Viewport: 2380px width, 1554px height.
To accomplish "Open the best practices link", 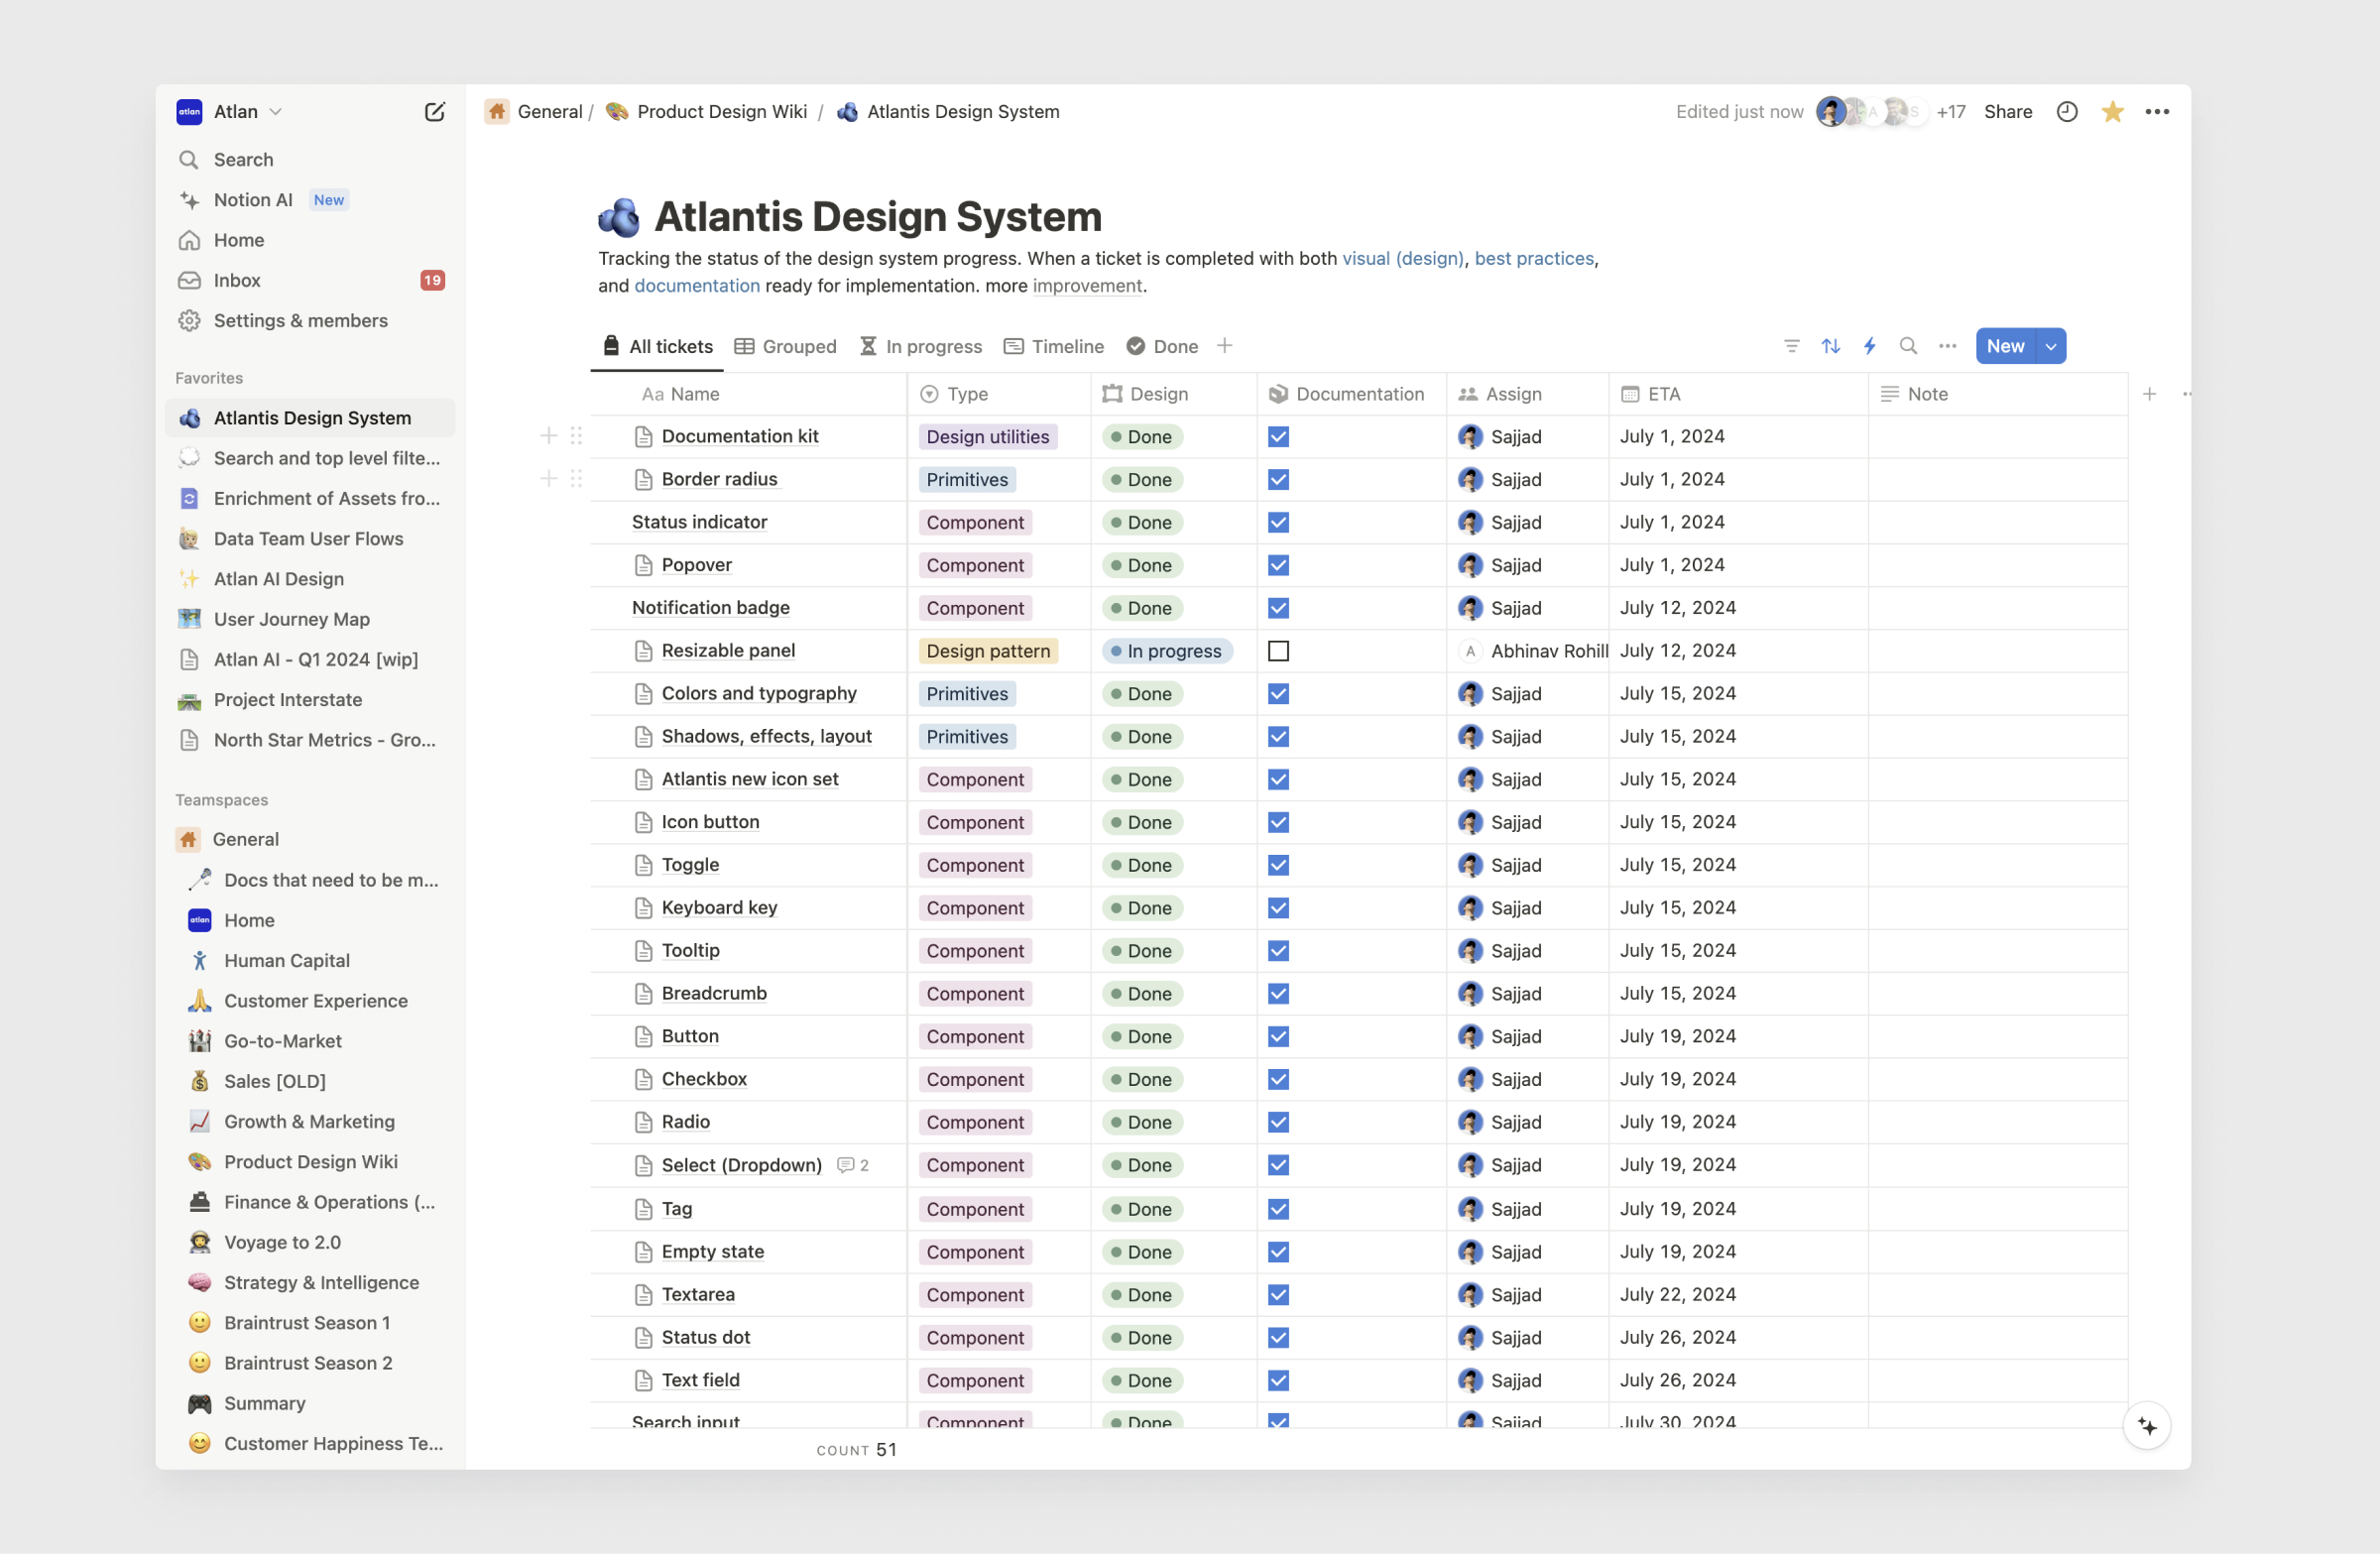I will [1533, 258].
